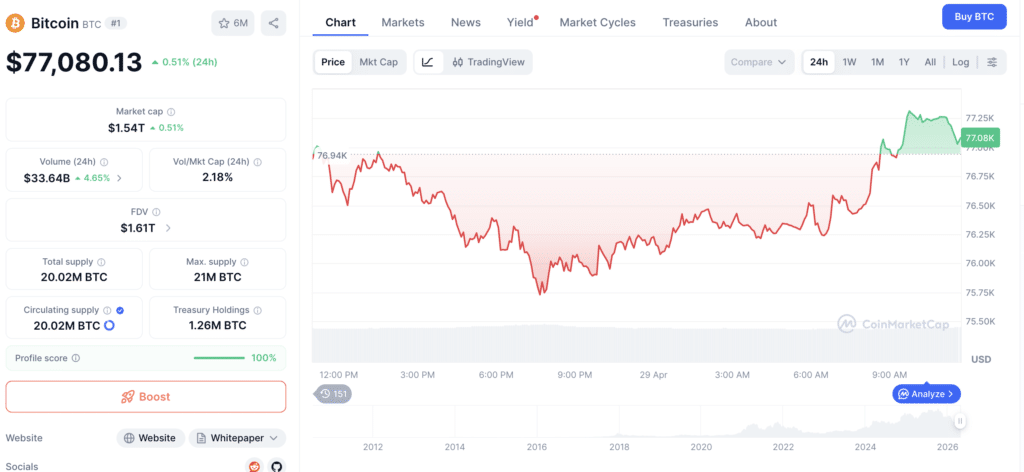The width and height of the screenshot is (1024, 472).
Task: Open chart settings sliders icon
Action: pyautogui.click(x=992, y=62)
